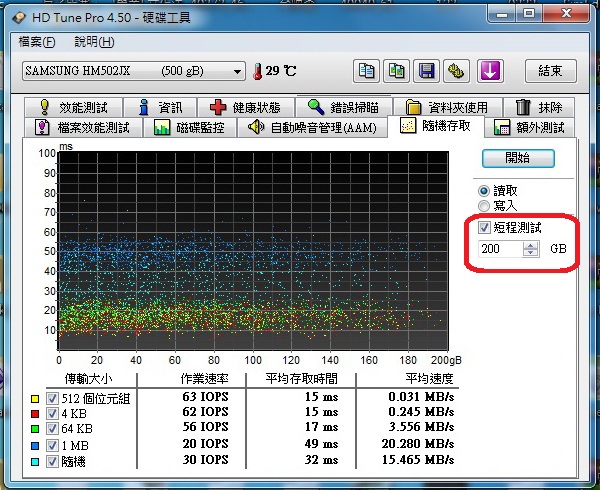600x490 pixels.
Task: Toggle the 64 KB transfer size checkbox
Action: [x=52, y=429]
